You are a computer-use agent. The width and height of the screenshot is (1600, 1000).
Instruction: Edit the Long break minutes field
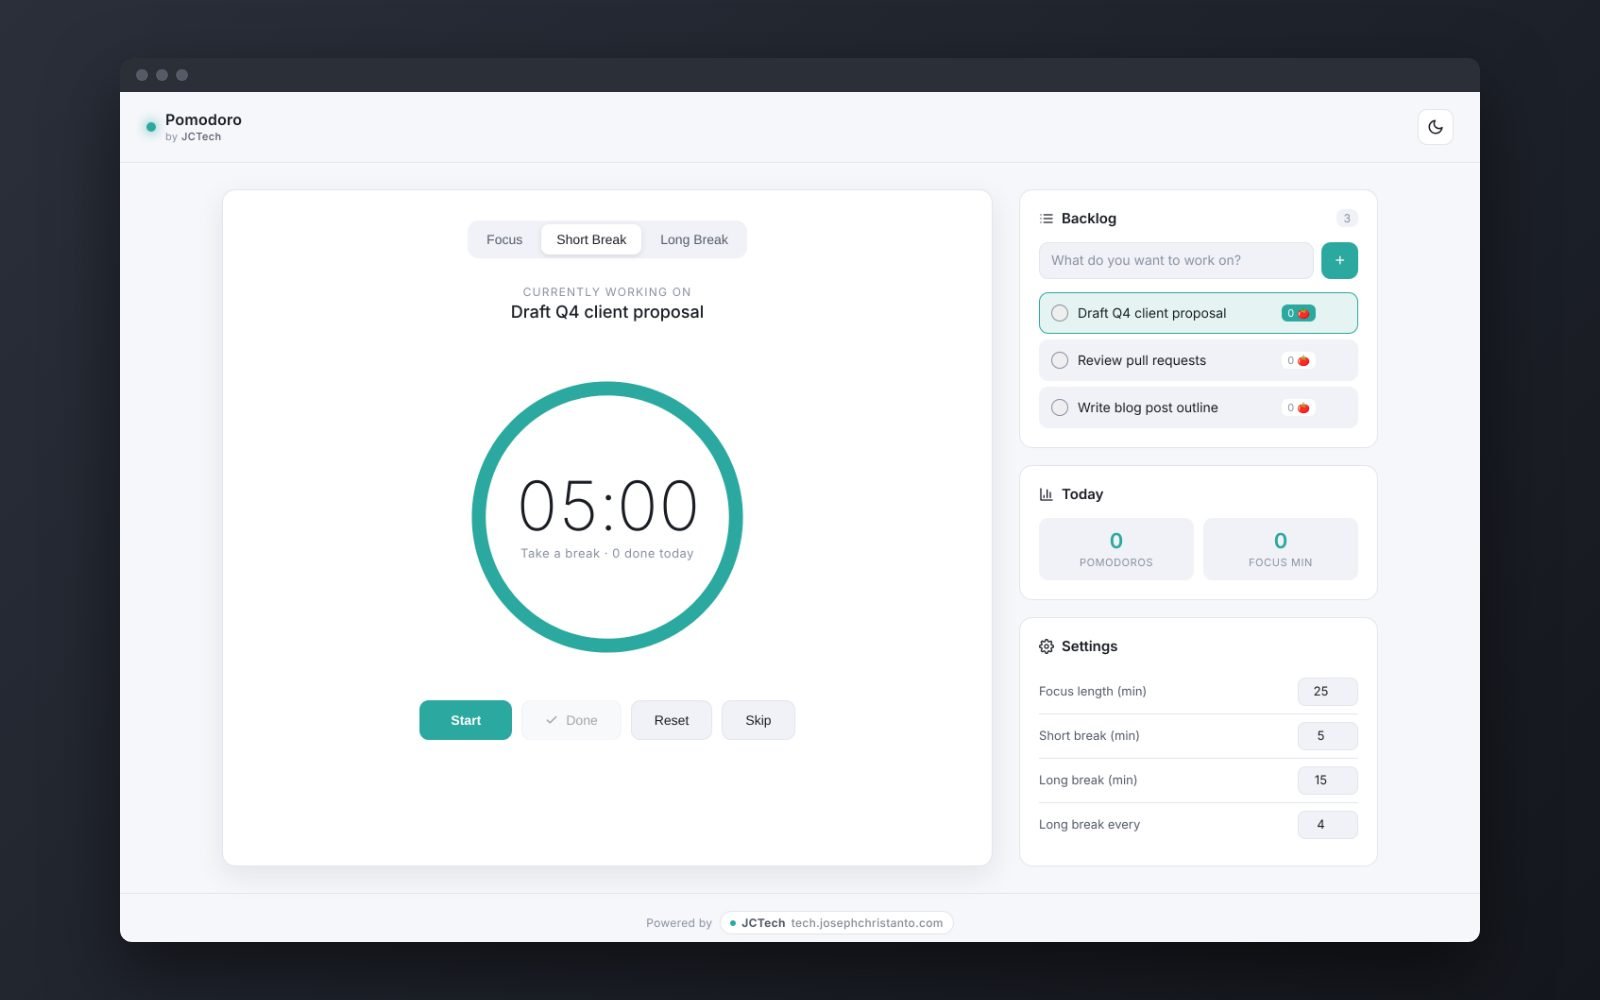(x=1327, y=780)
